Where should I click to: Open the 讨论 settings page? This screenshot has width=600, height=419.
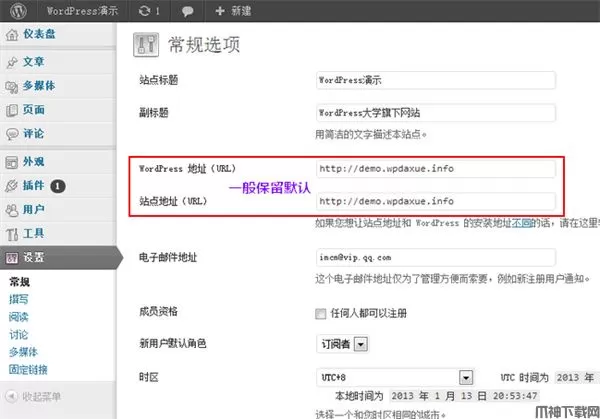coord(19,334)
